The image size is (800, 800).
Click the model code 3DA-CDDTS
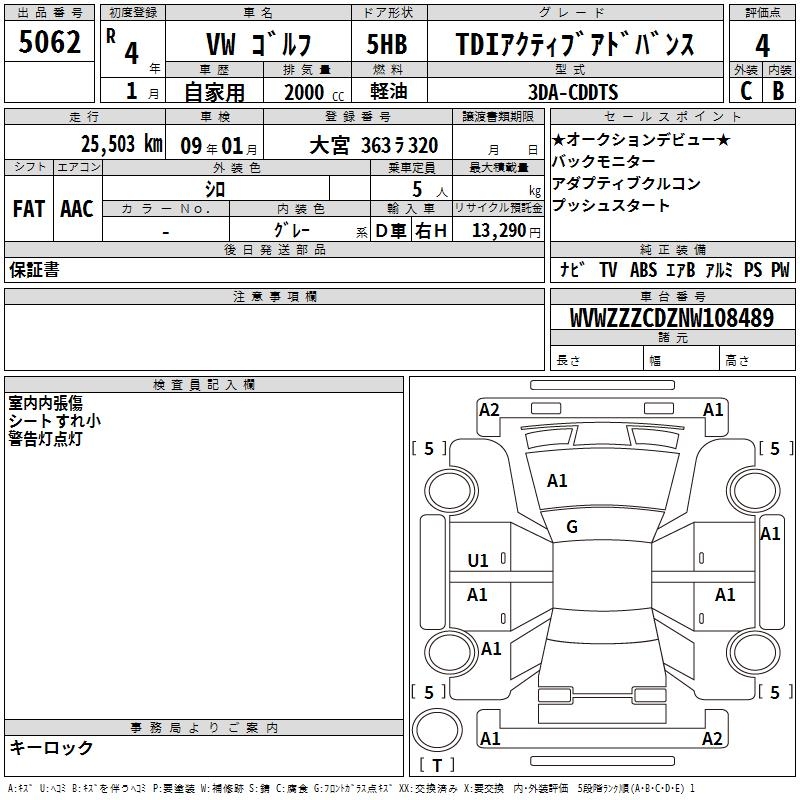coord(573,92)
